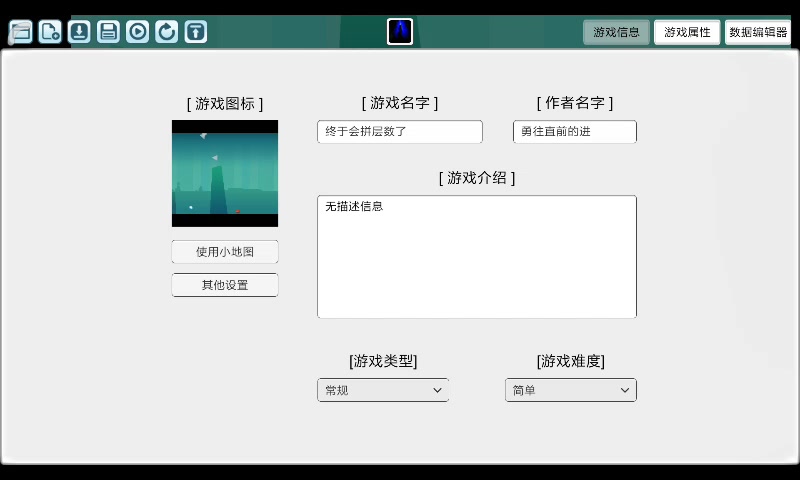This screenshot has height=480, width=800.
Task: Click the upload/publish arrow icon
Action: (196, 32)
